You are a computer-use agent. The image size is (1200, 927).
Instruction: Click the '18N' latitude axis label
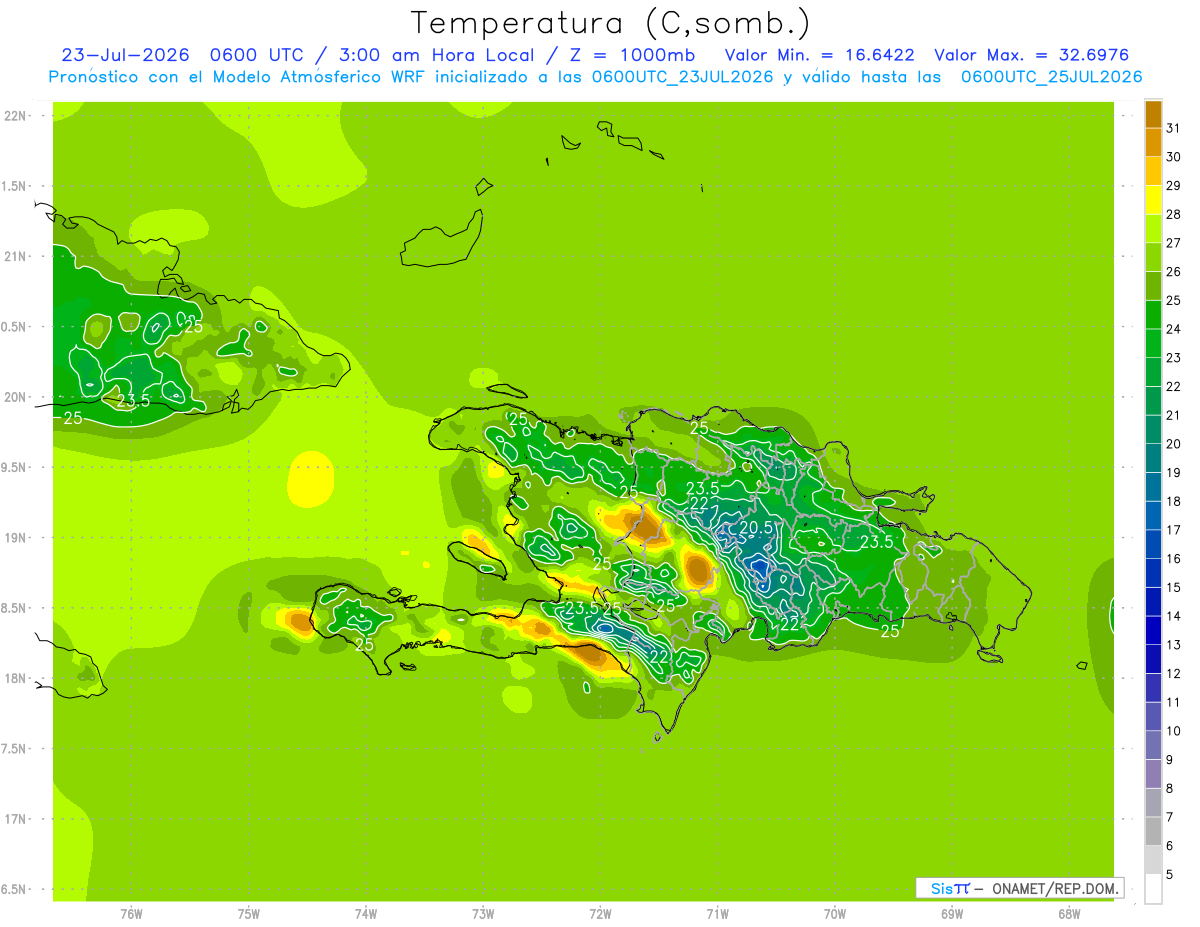click(15, 678)
